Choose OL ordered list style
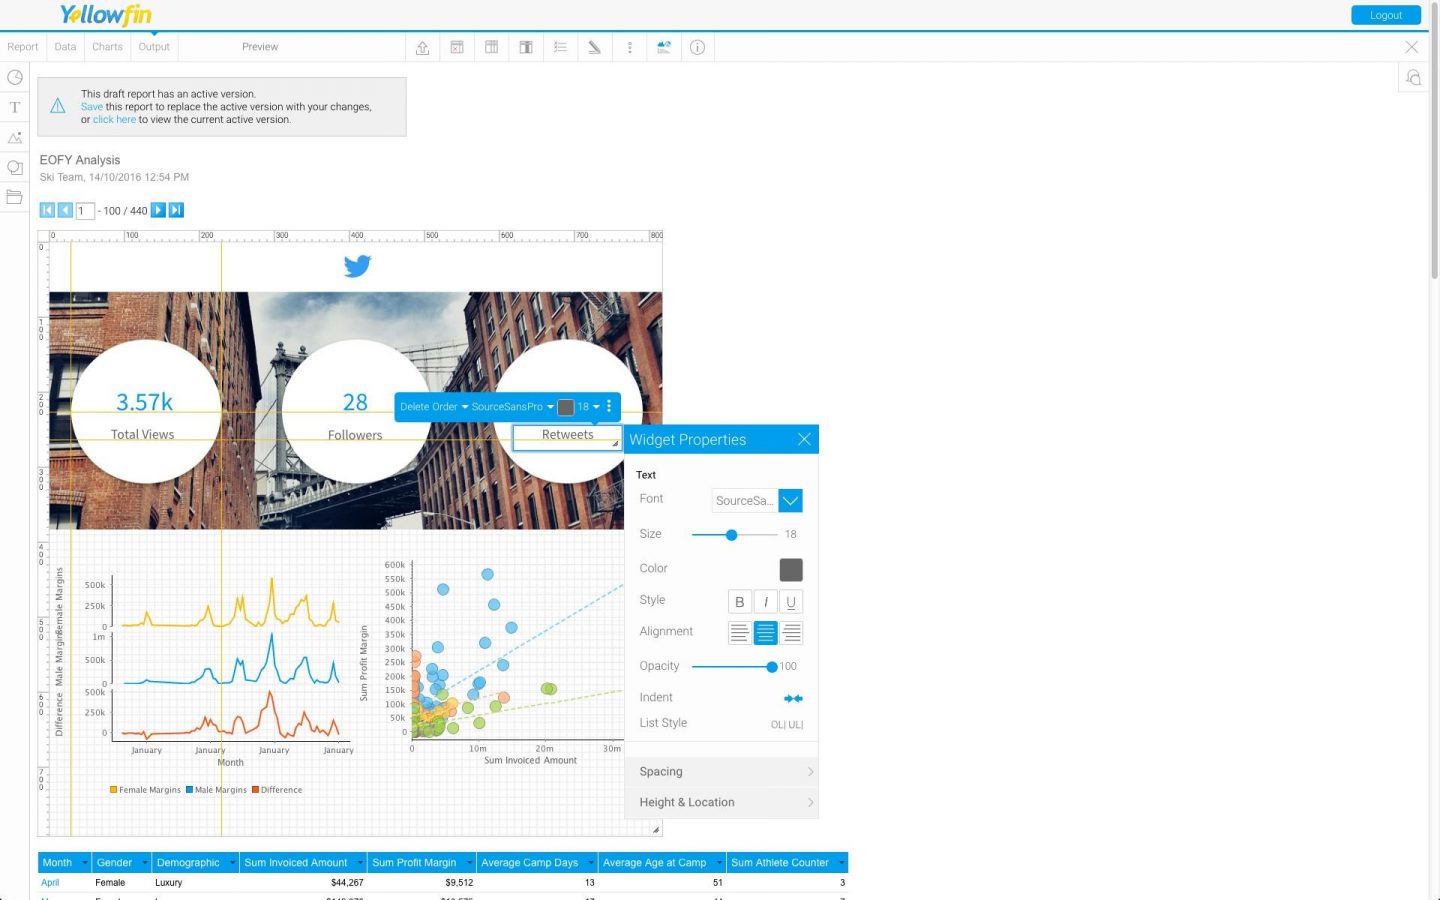 [x=778, y=724]
